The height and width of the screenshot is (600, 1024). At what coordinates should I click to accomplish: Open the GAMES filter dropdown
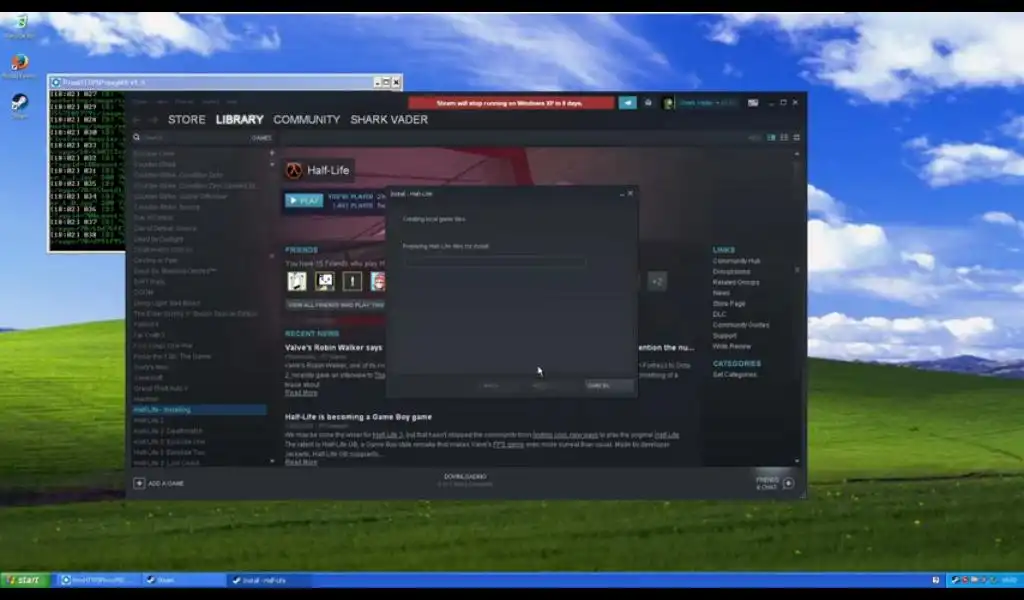click(261, 138)
